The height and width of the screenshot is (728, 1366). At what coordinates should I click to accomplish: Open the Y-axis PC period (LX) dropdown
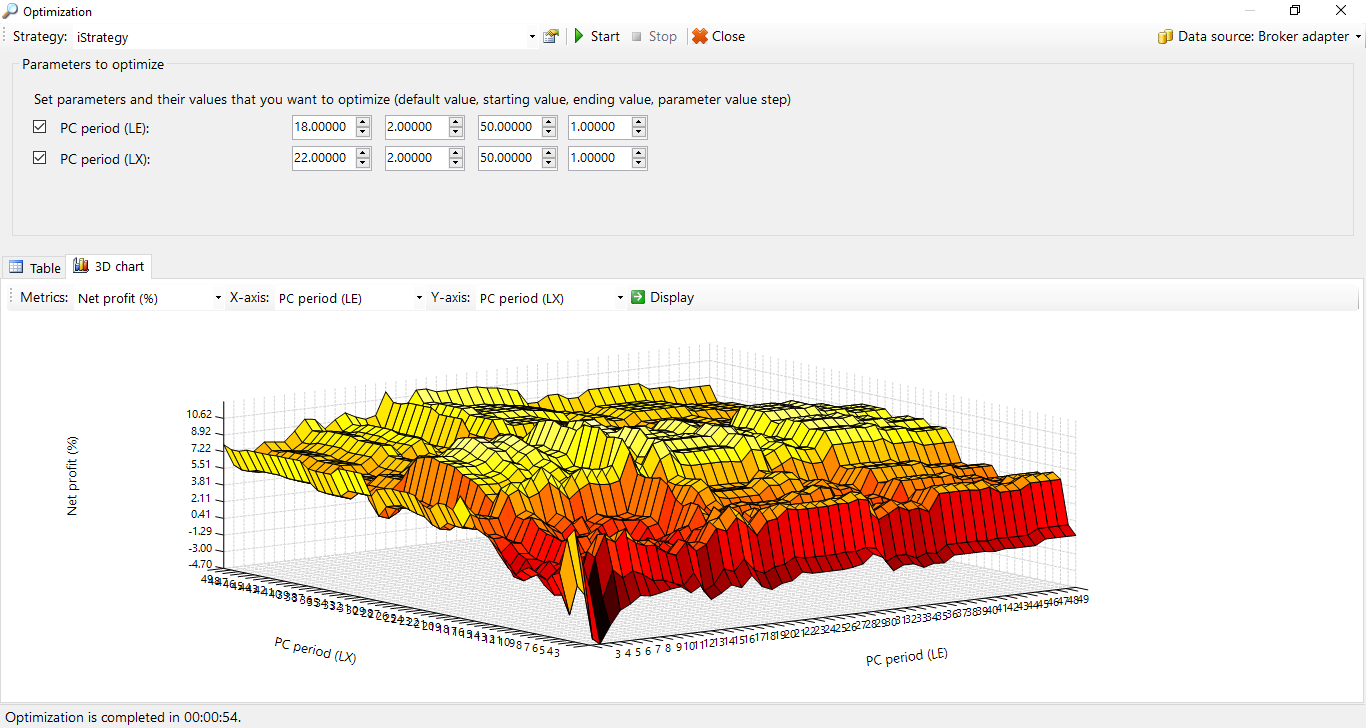(x=620, y=298)
